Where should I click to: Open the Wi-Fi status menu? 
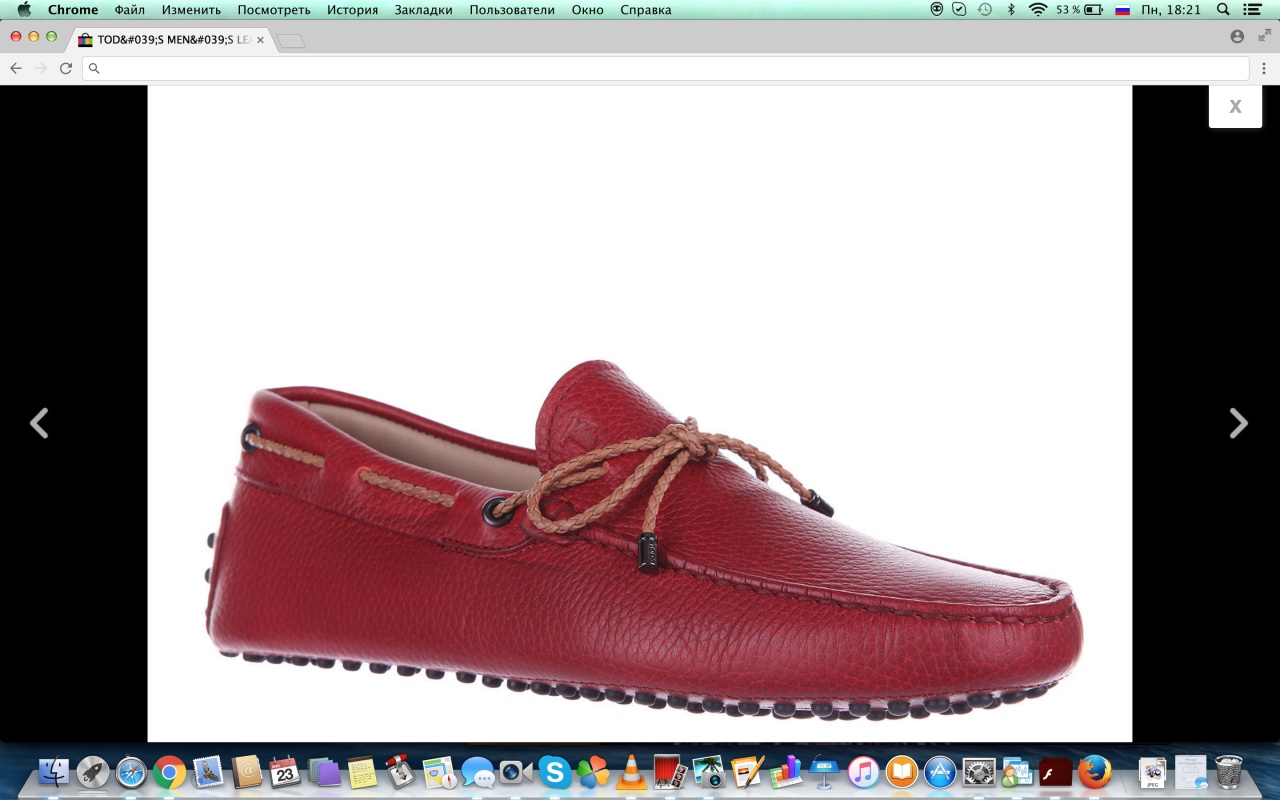(1037, 10)
